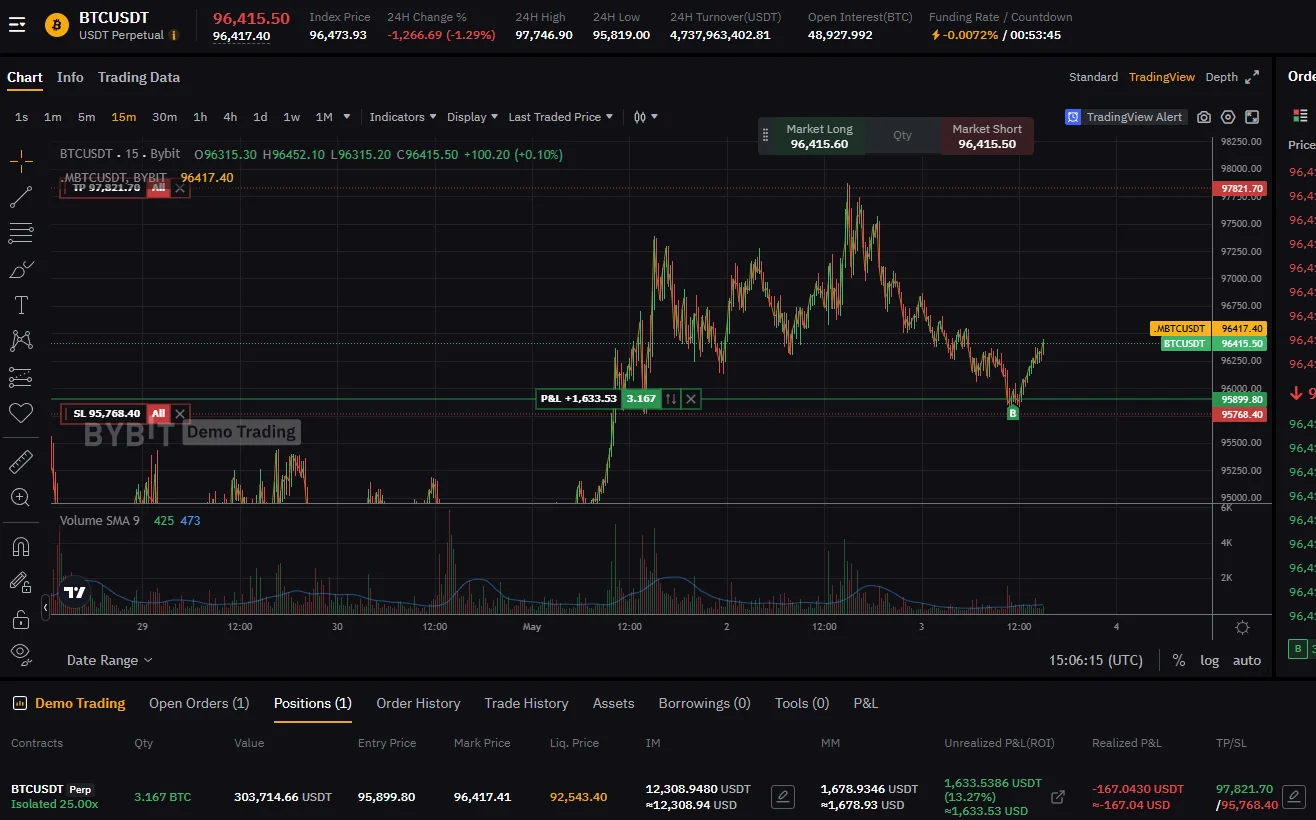Toggle log price scale
This screenshot has height=820, width=1316.
point(1210,660)
